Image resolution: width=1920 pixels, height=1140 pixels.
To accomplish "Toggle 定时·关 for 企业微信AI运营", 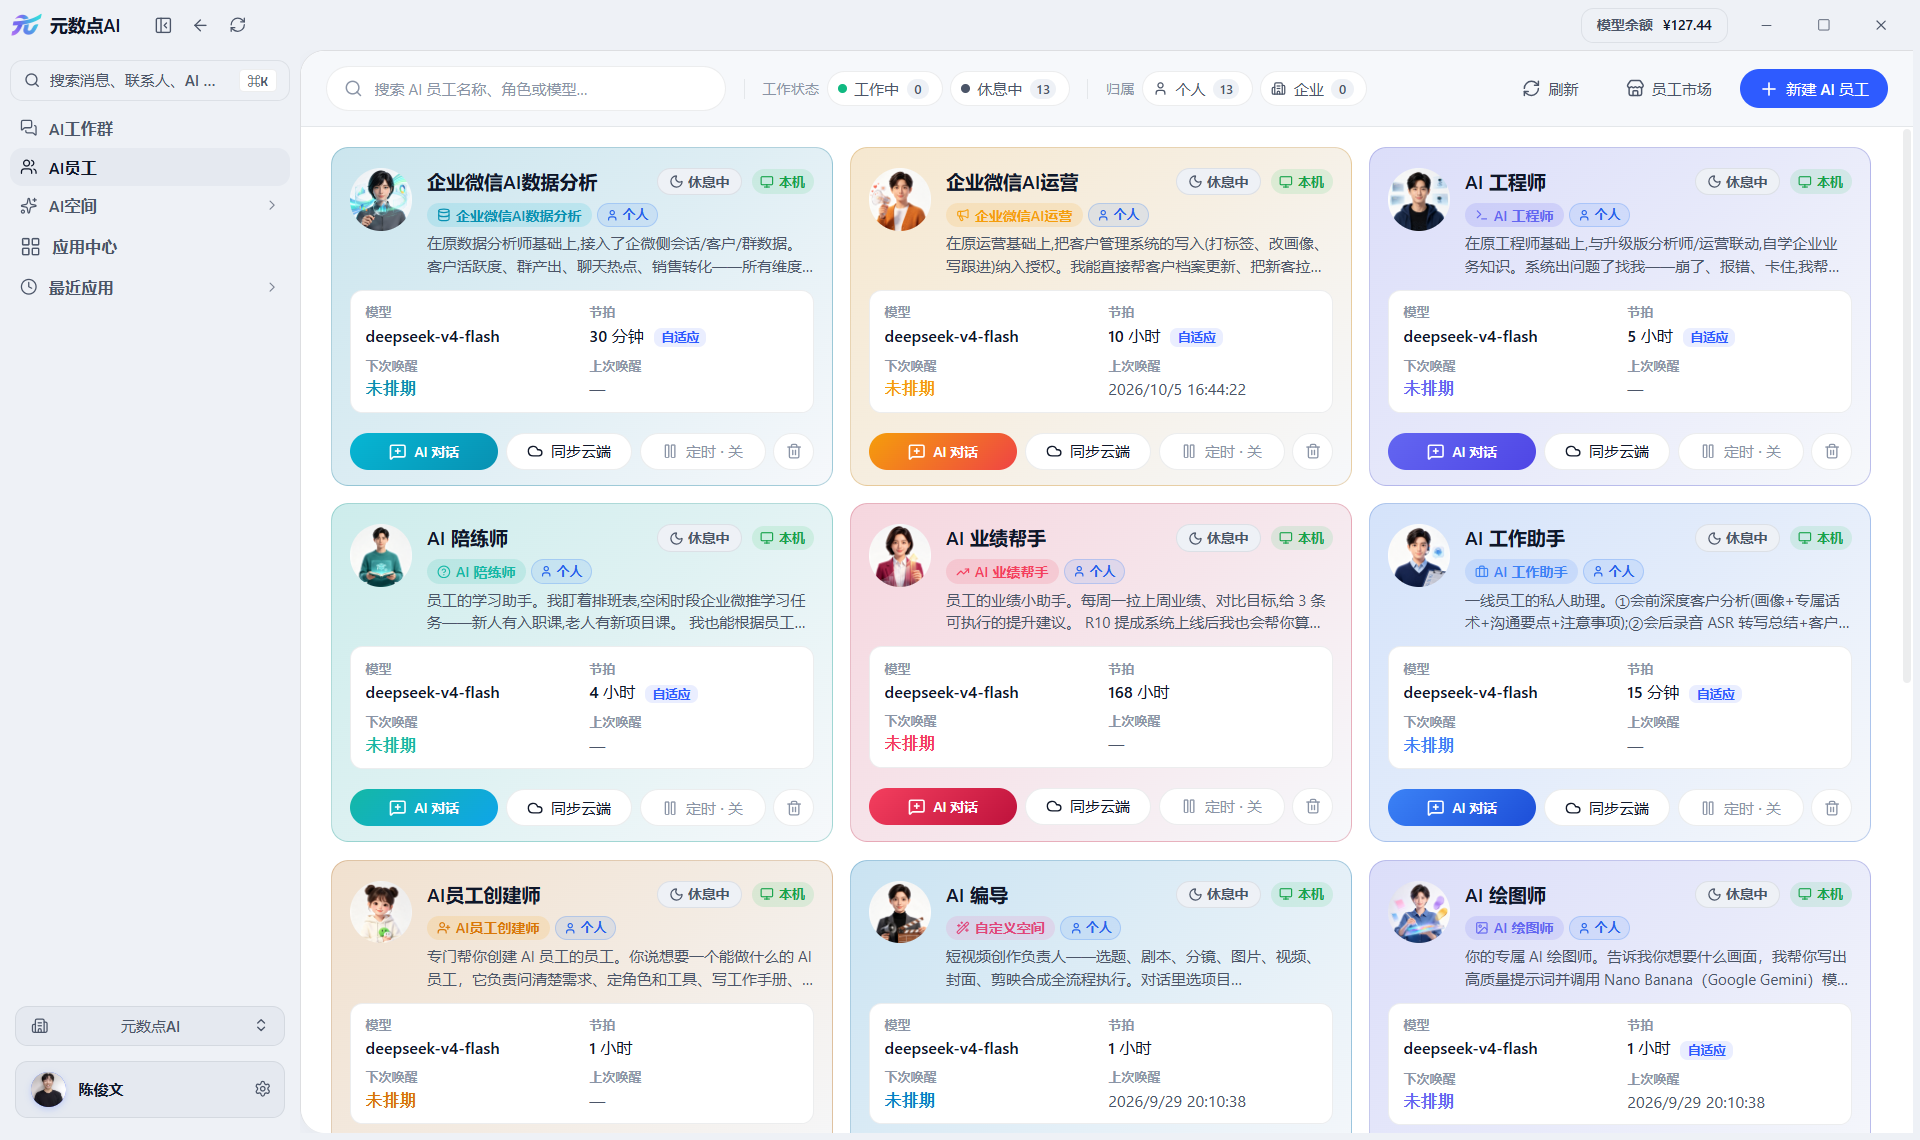I will (x=1222, y=452).
